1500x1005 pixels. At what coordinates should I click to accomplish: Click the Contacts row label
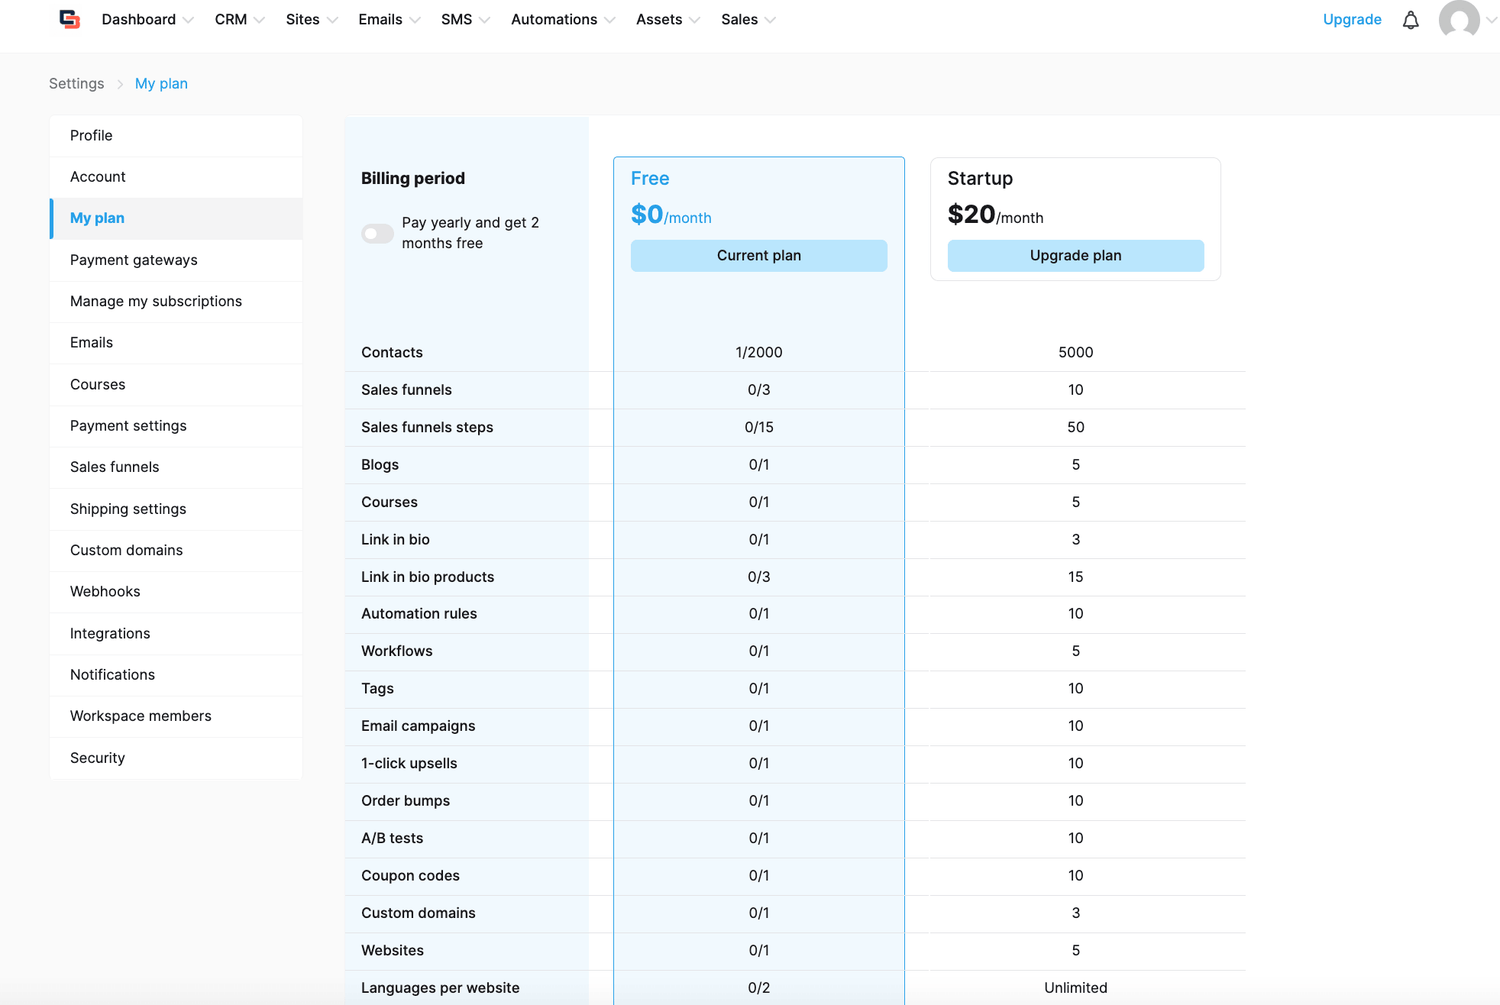(392, 352)
